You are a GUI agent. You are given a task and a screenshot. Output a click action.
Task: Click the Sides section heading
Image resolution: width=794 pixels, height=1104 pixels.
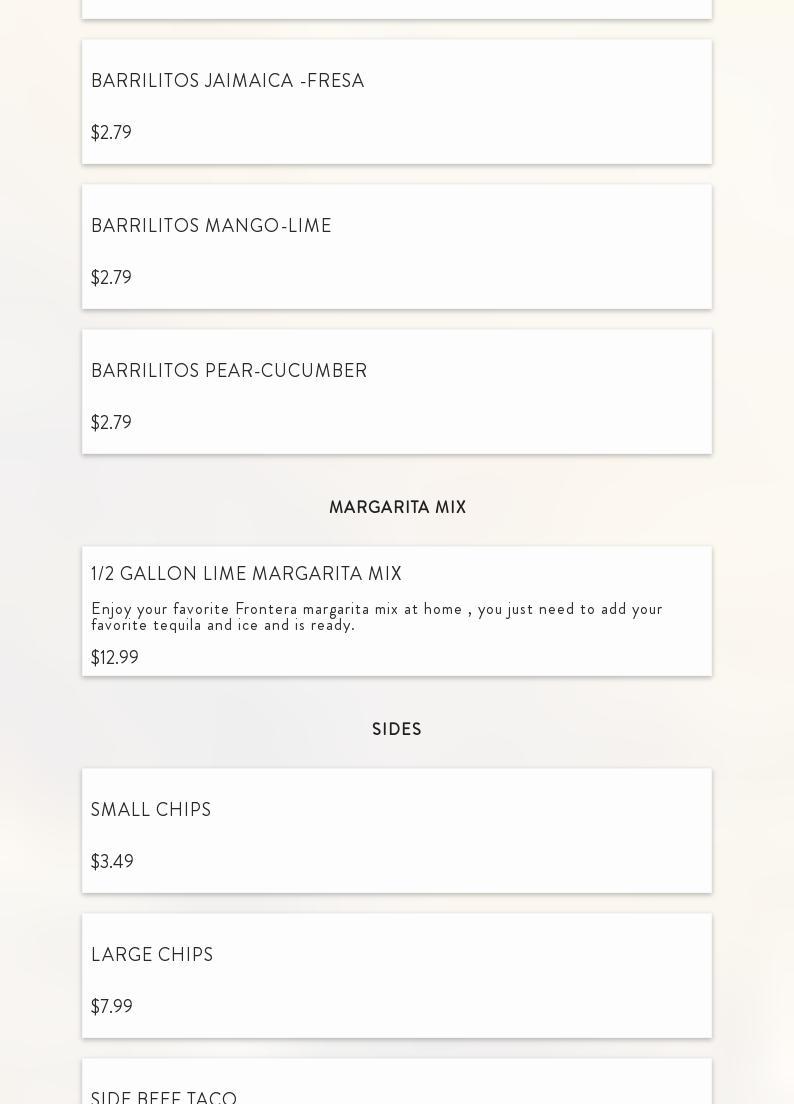click(x=397, y=730)
